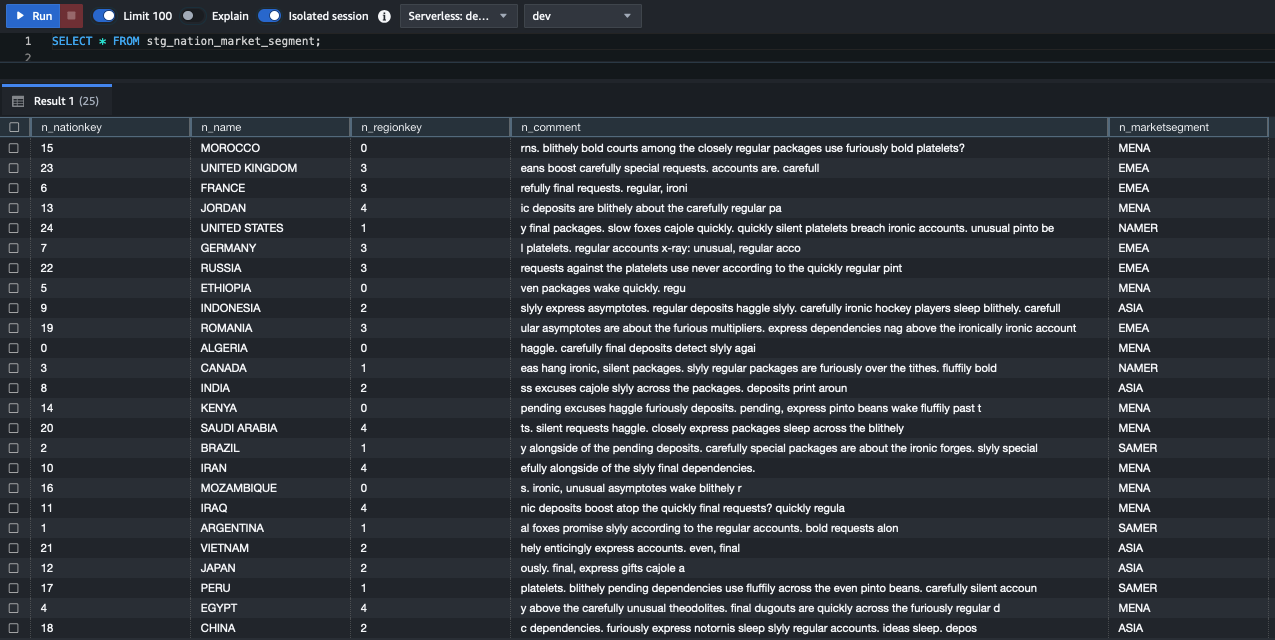Select the ETHIOPIA row checkbox

14,288
